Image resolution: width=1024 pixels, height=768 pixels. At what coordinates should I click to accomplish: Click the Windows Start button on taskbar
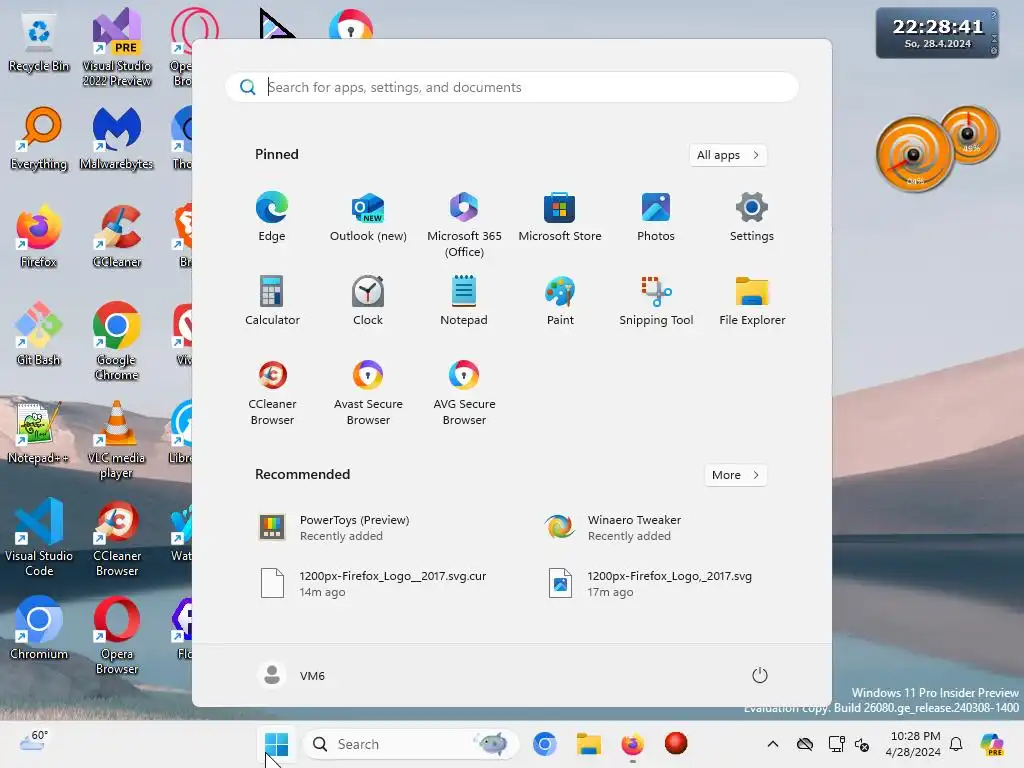276,744
